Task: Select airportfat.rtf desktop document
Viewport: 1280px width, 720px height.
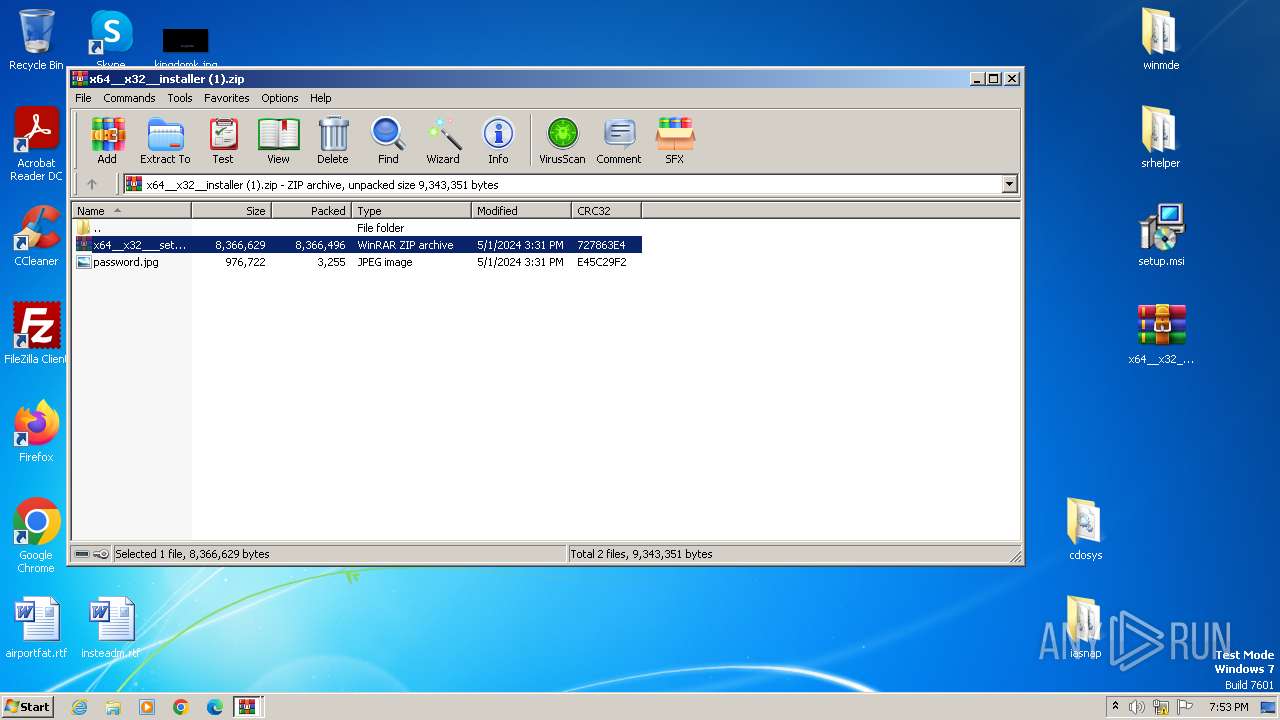Action: coord(36,629)
